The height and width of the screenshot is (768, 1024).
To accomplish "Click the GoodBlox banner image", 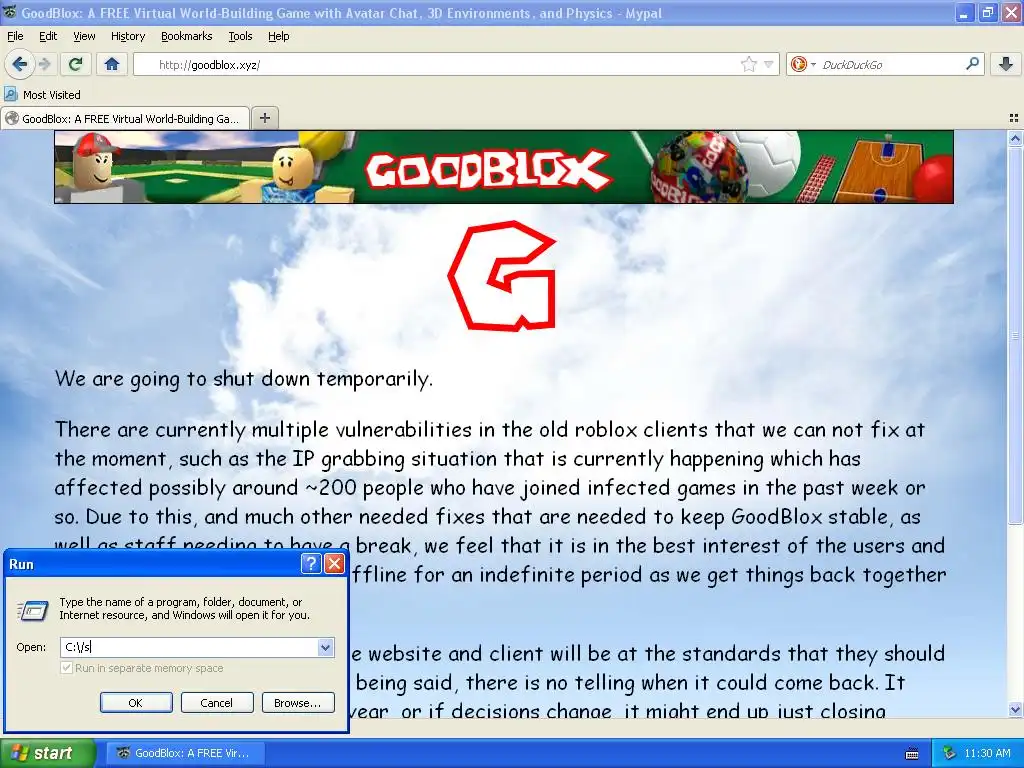I will point(504,167).
